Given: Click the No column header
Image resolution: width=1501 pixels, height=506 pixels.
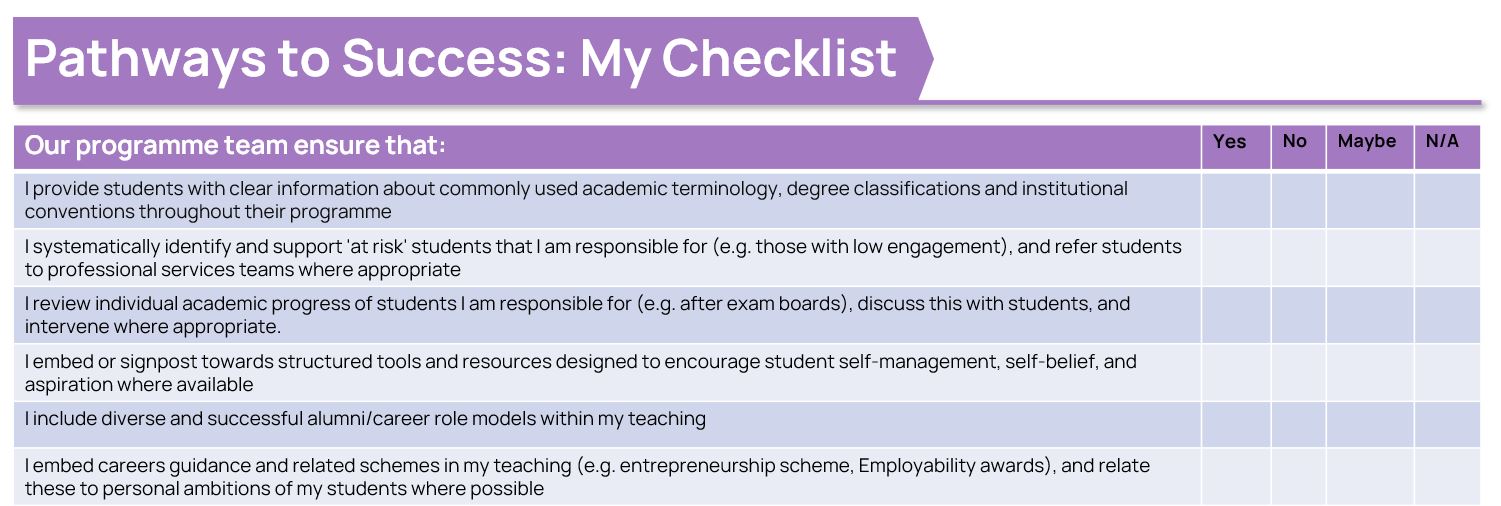Looking at the screenshot, I should coord(1295,141).
